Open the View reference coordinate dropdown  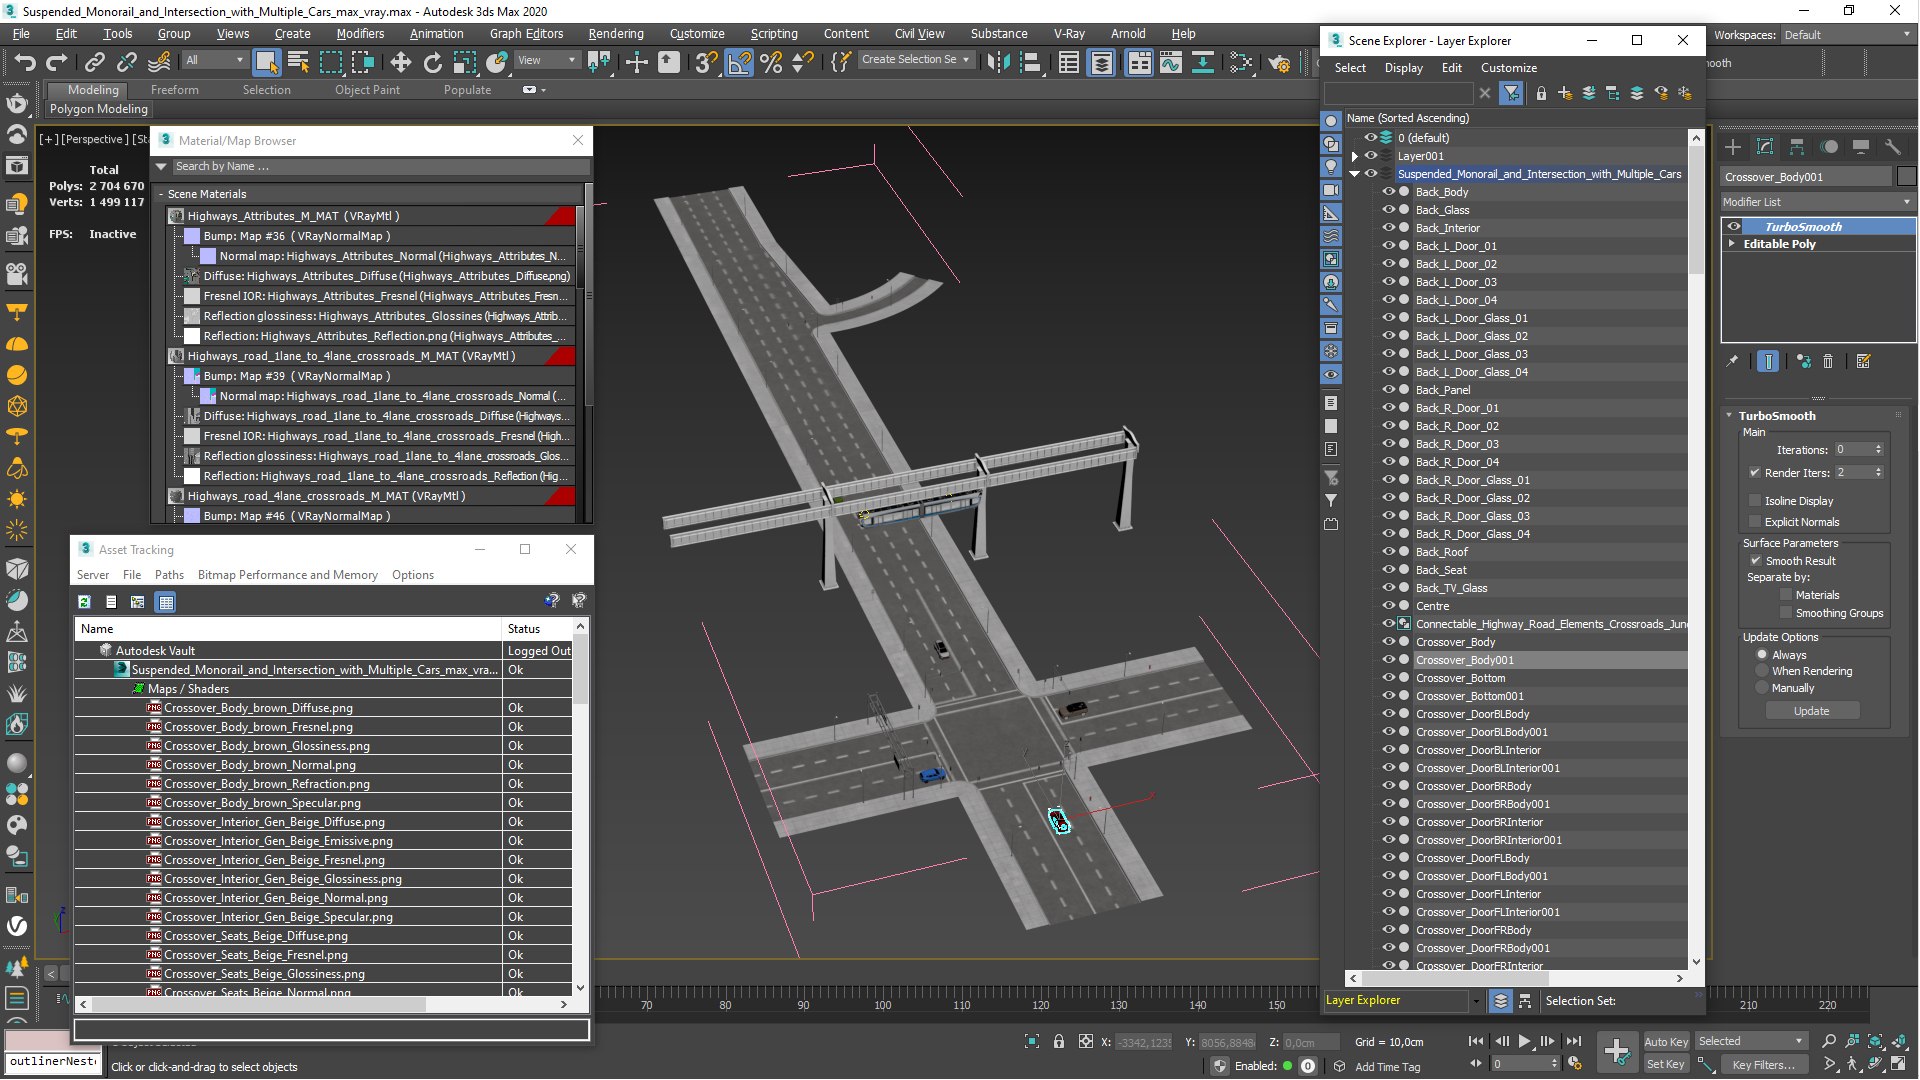(x=546, y=60)
